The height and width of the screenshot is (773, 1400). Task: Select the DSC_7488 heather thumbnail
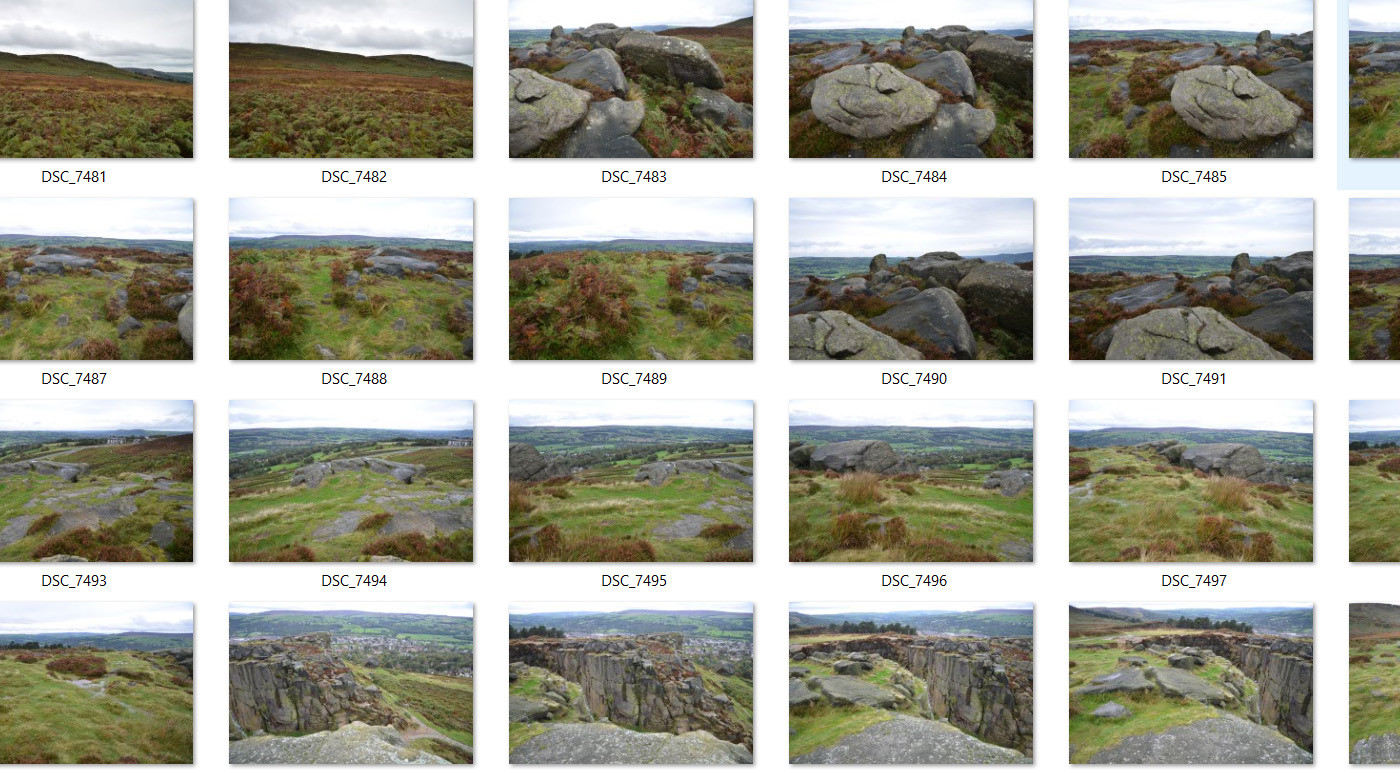(x=351, y=279)
